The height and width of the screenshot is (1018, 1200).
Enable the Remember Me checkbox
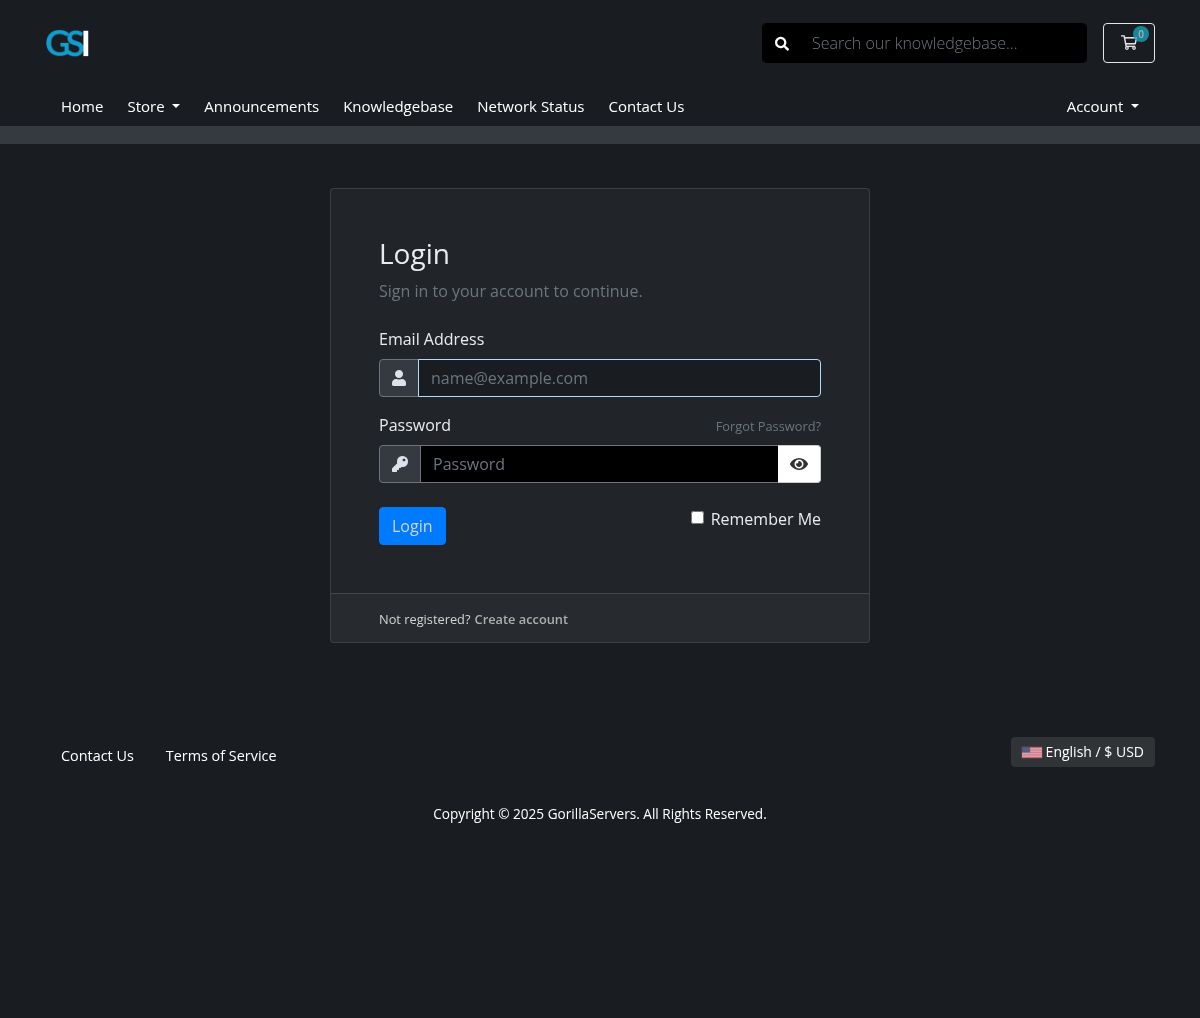pos(698,518)
